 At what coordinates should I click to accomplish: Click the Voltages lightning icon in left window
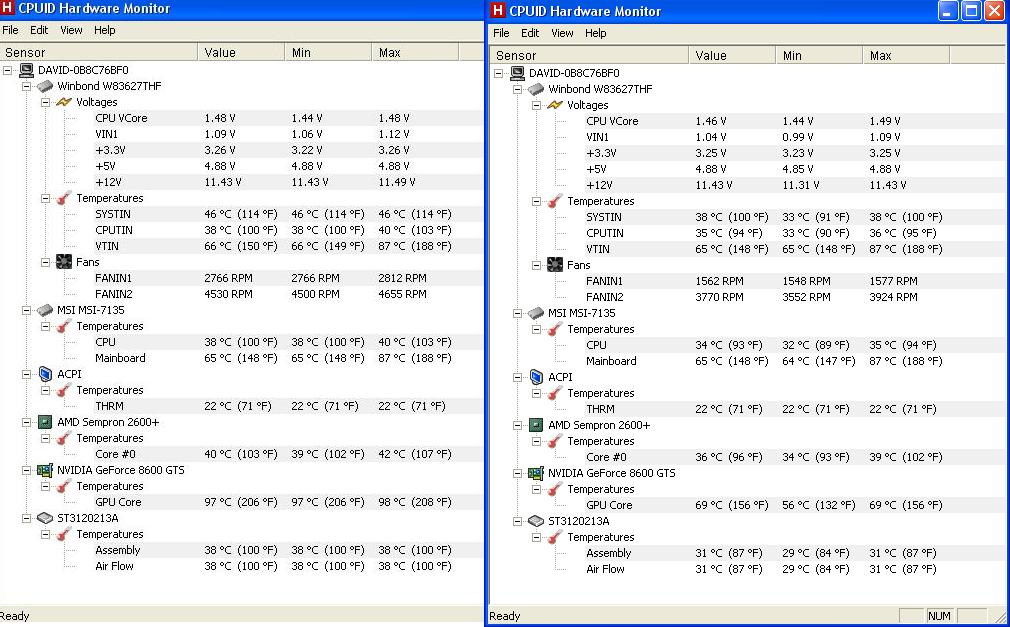pos(64,102)
